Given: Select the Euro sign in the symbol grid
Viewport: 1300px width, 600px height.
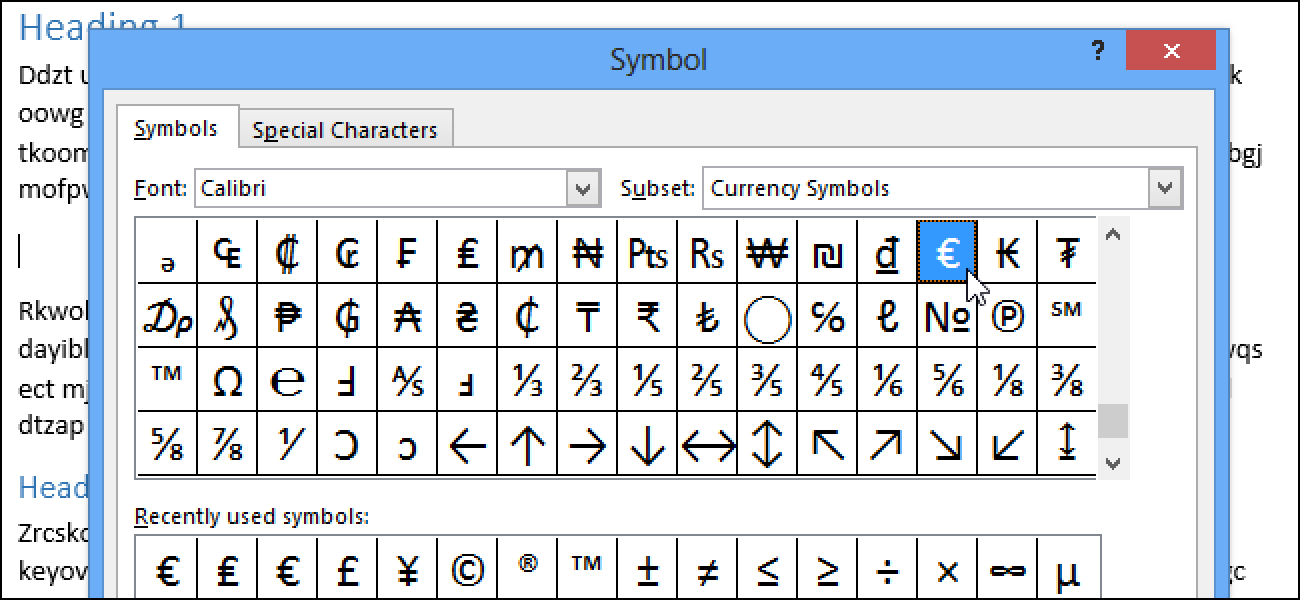Looking at the screenshot, I should click(947, 253).
